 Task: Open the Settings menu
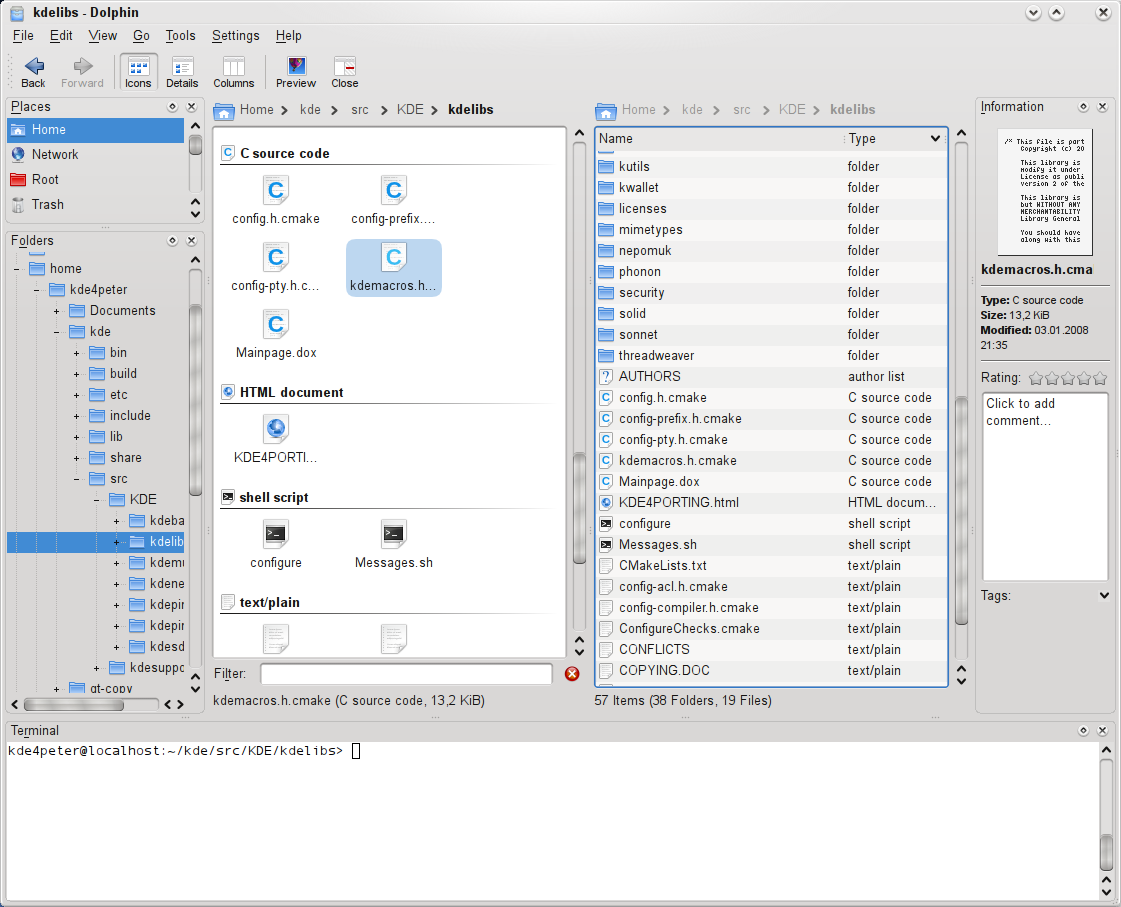coord(235,36)
